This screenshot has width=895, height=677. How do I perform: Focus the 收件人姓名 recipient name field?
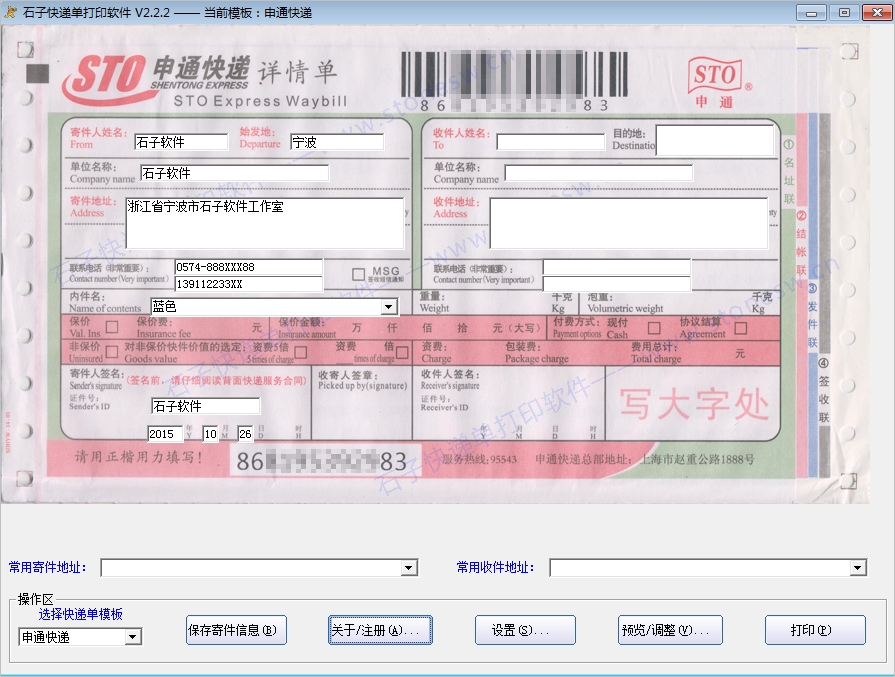(x=551, y=142)
